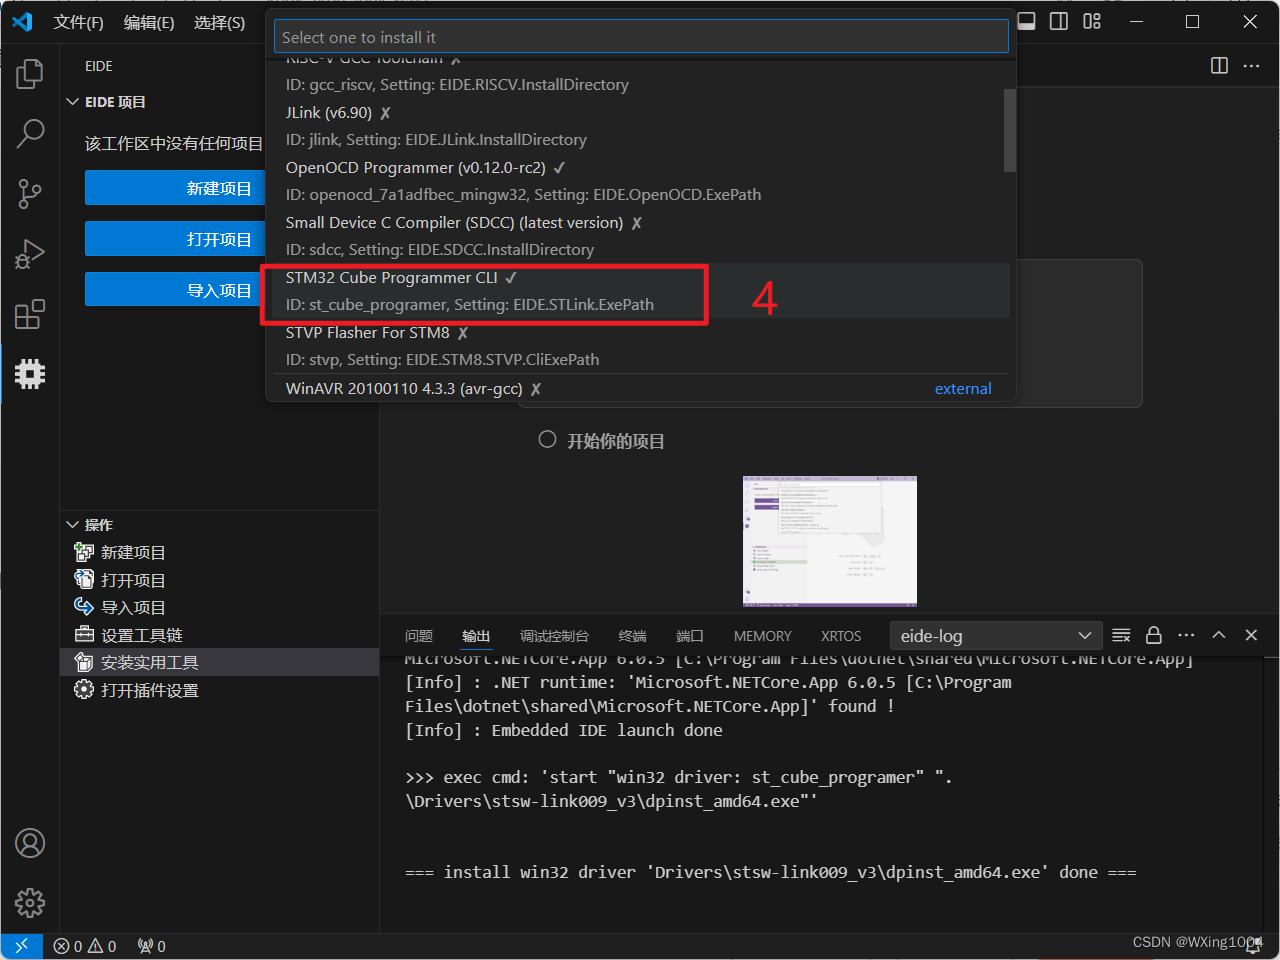The height and width of the screenshot is (960, 1280).
Task: Toggle the panel visibility icon in title bar
Action: (x=1026, y=20)
